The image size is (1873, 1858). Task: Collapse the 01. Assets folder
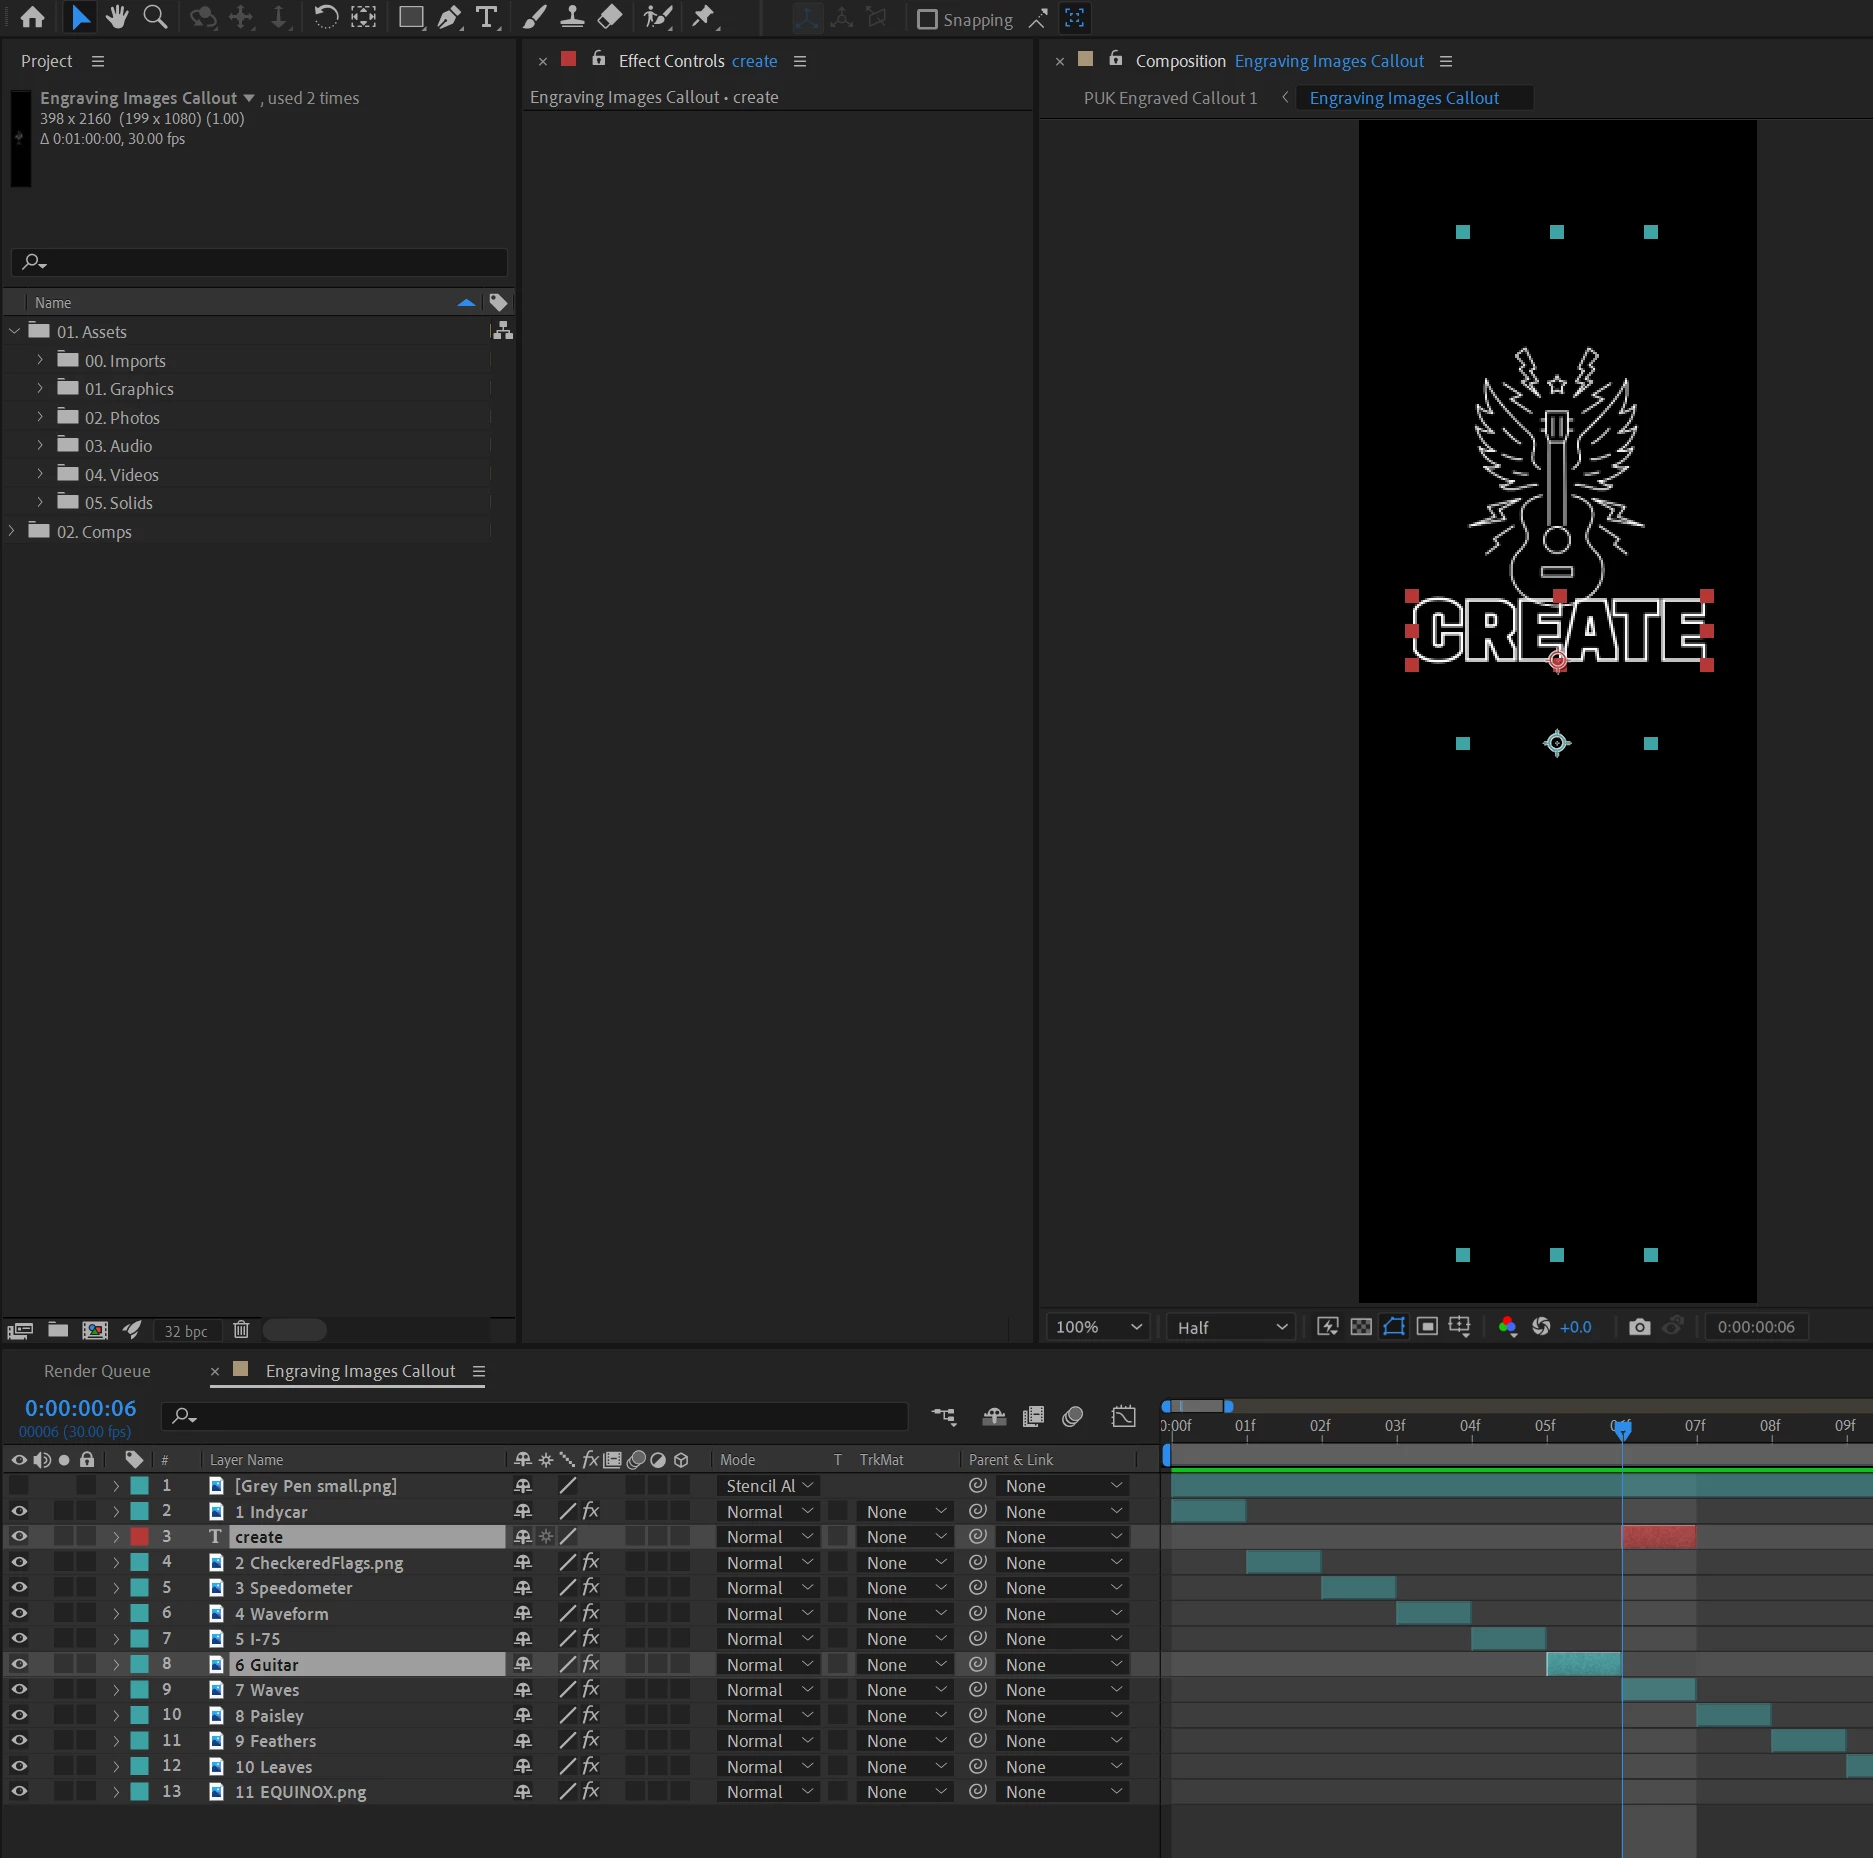[x=14, y=331]
